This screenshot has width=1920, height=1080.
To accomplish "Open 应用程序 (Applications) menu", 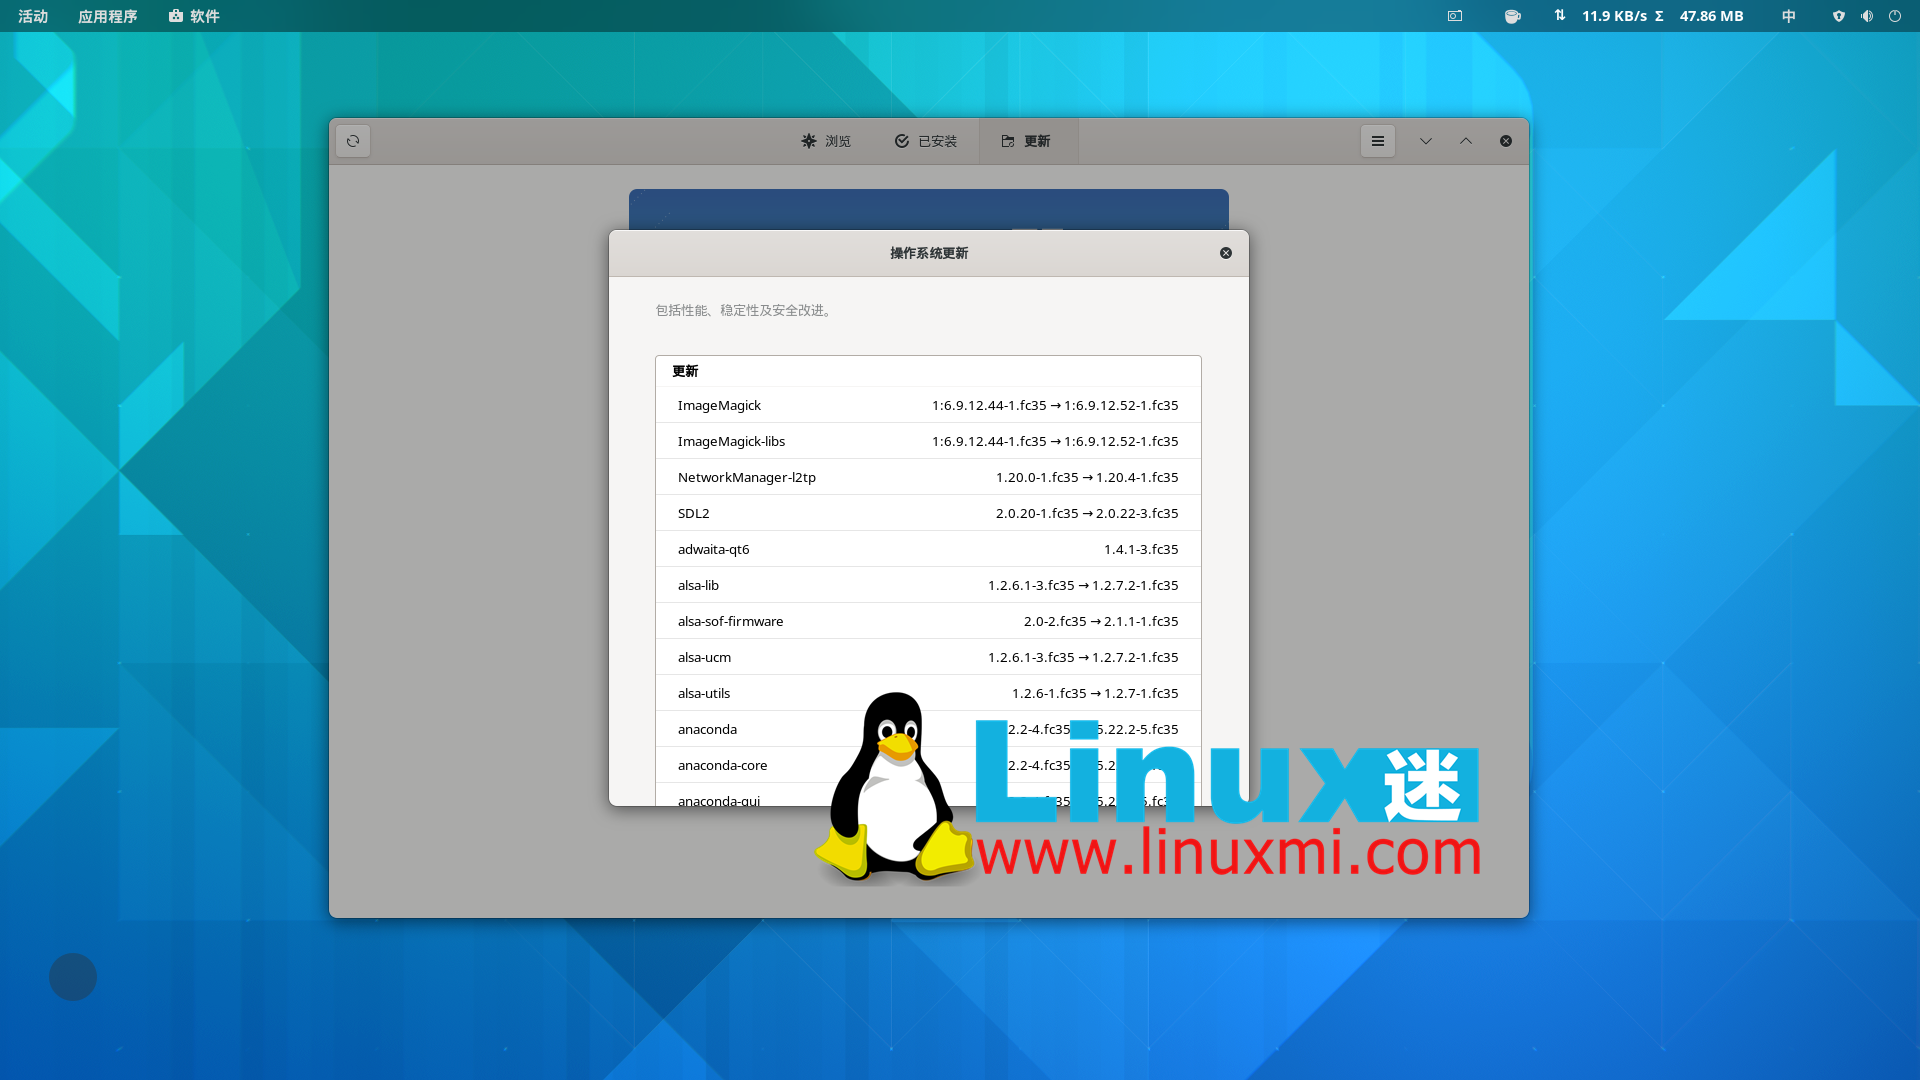I will point(107,15).
